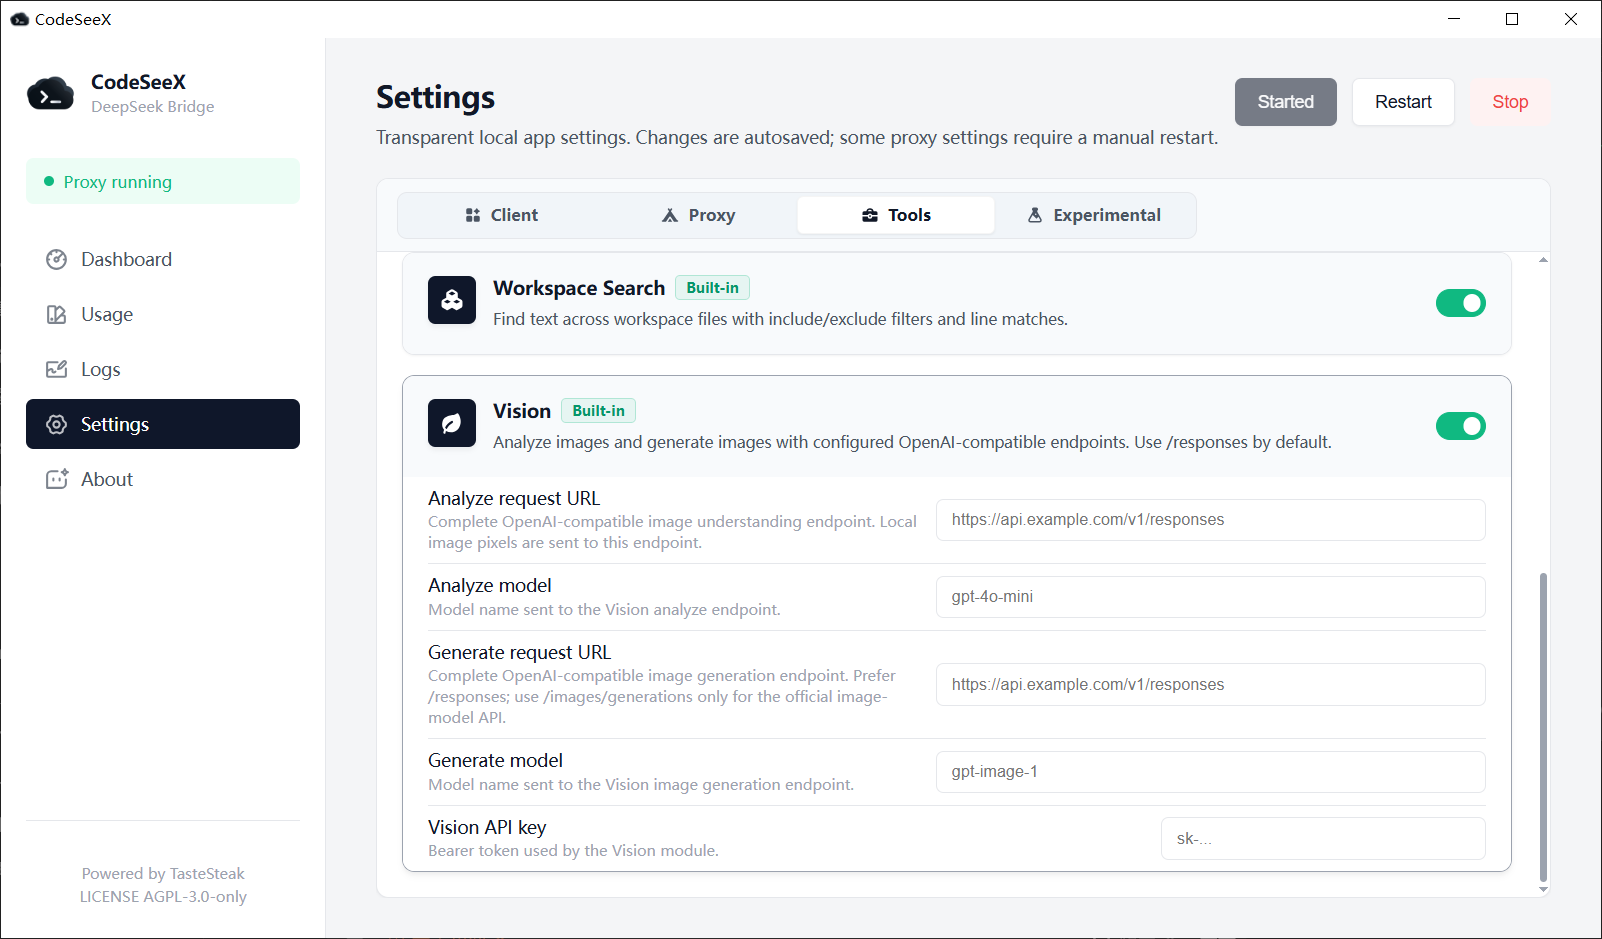Open the Dashboard page
1602x939 pixels.
[x=163, y=259]
